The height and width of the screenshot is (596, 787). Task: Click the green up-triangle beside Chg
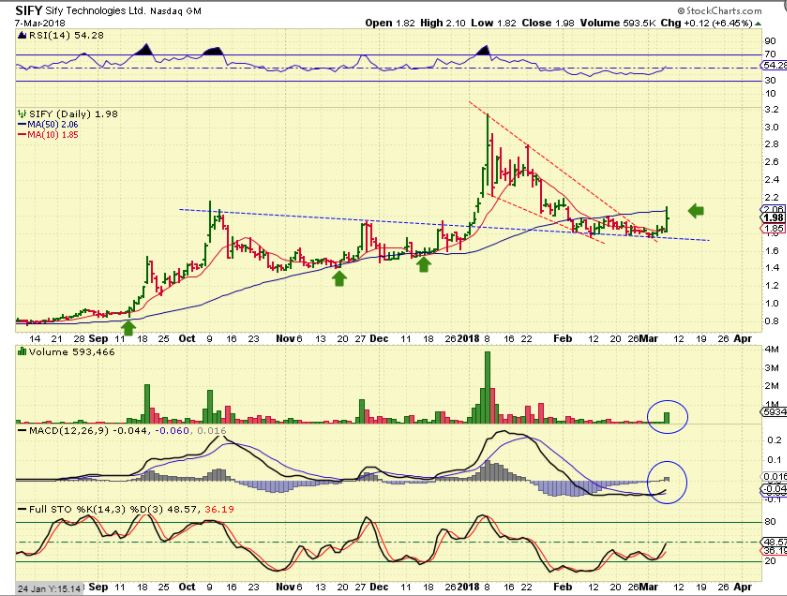coord(758,24)
